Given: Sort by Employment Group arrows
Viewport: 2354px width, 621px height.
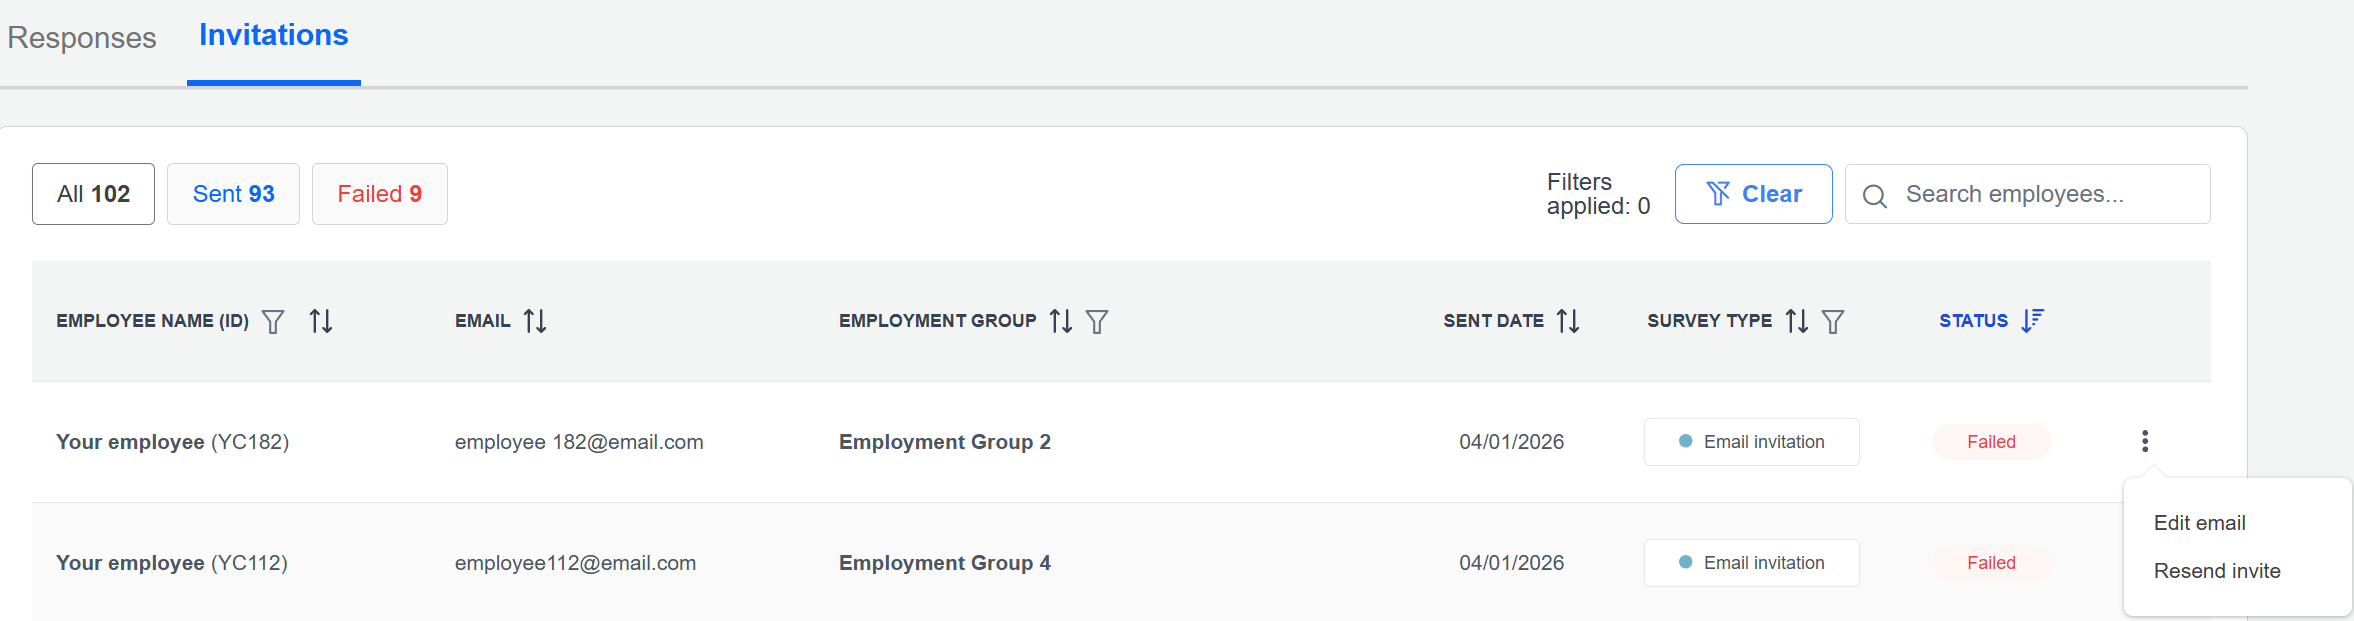Looking at the screenshot, I should click(x=1061, y=321).
